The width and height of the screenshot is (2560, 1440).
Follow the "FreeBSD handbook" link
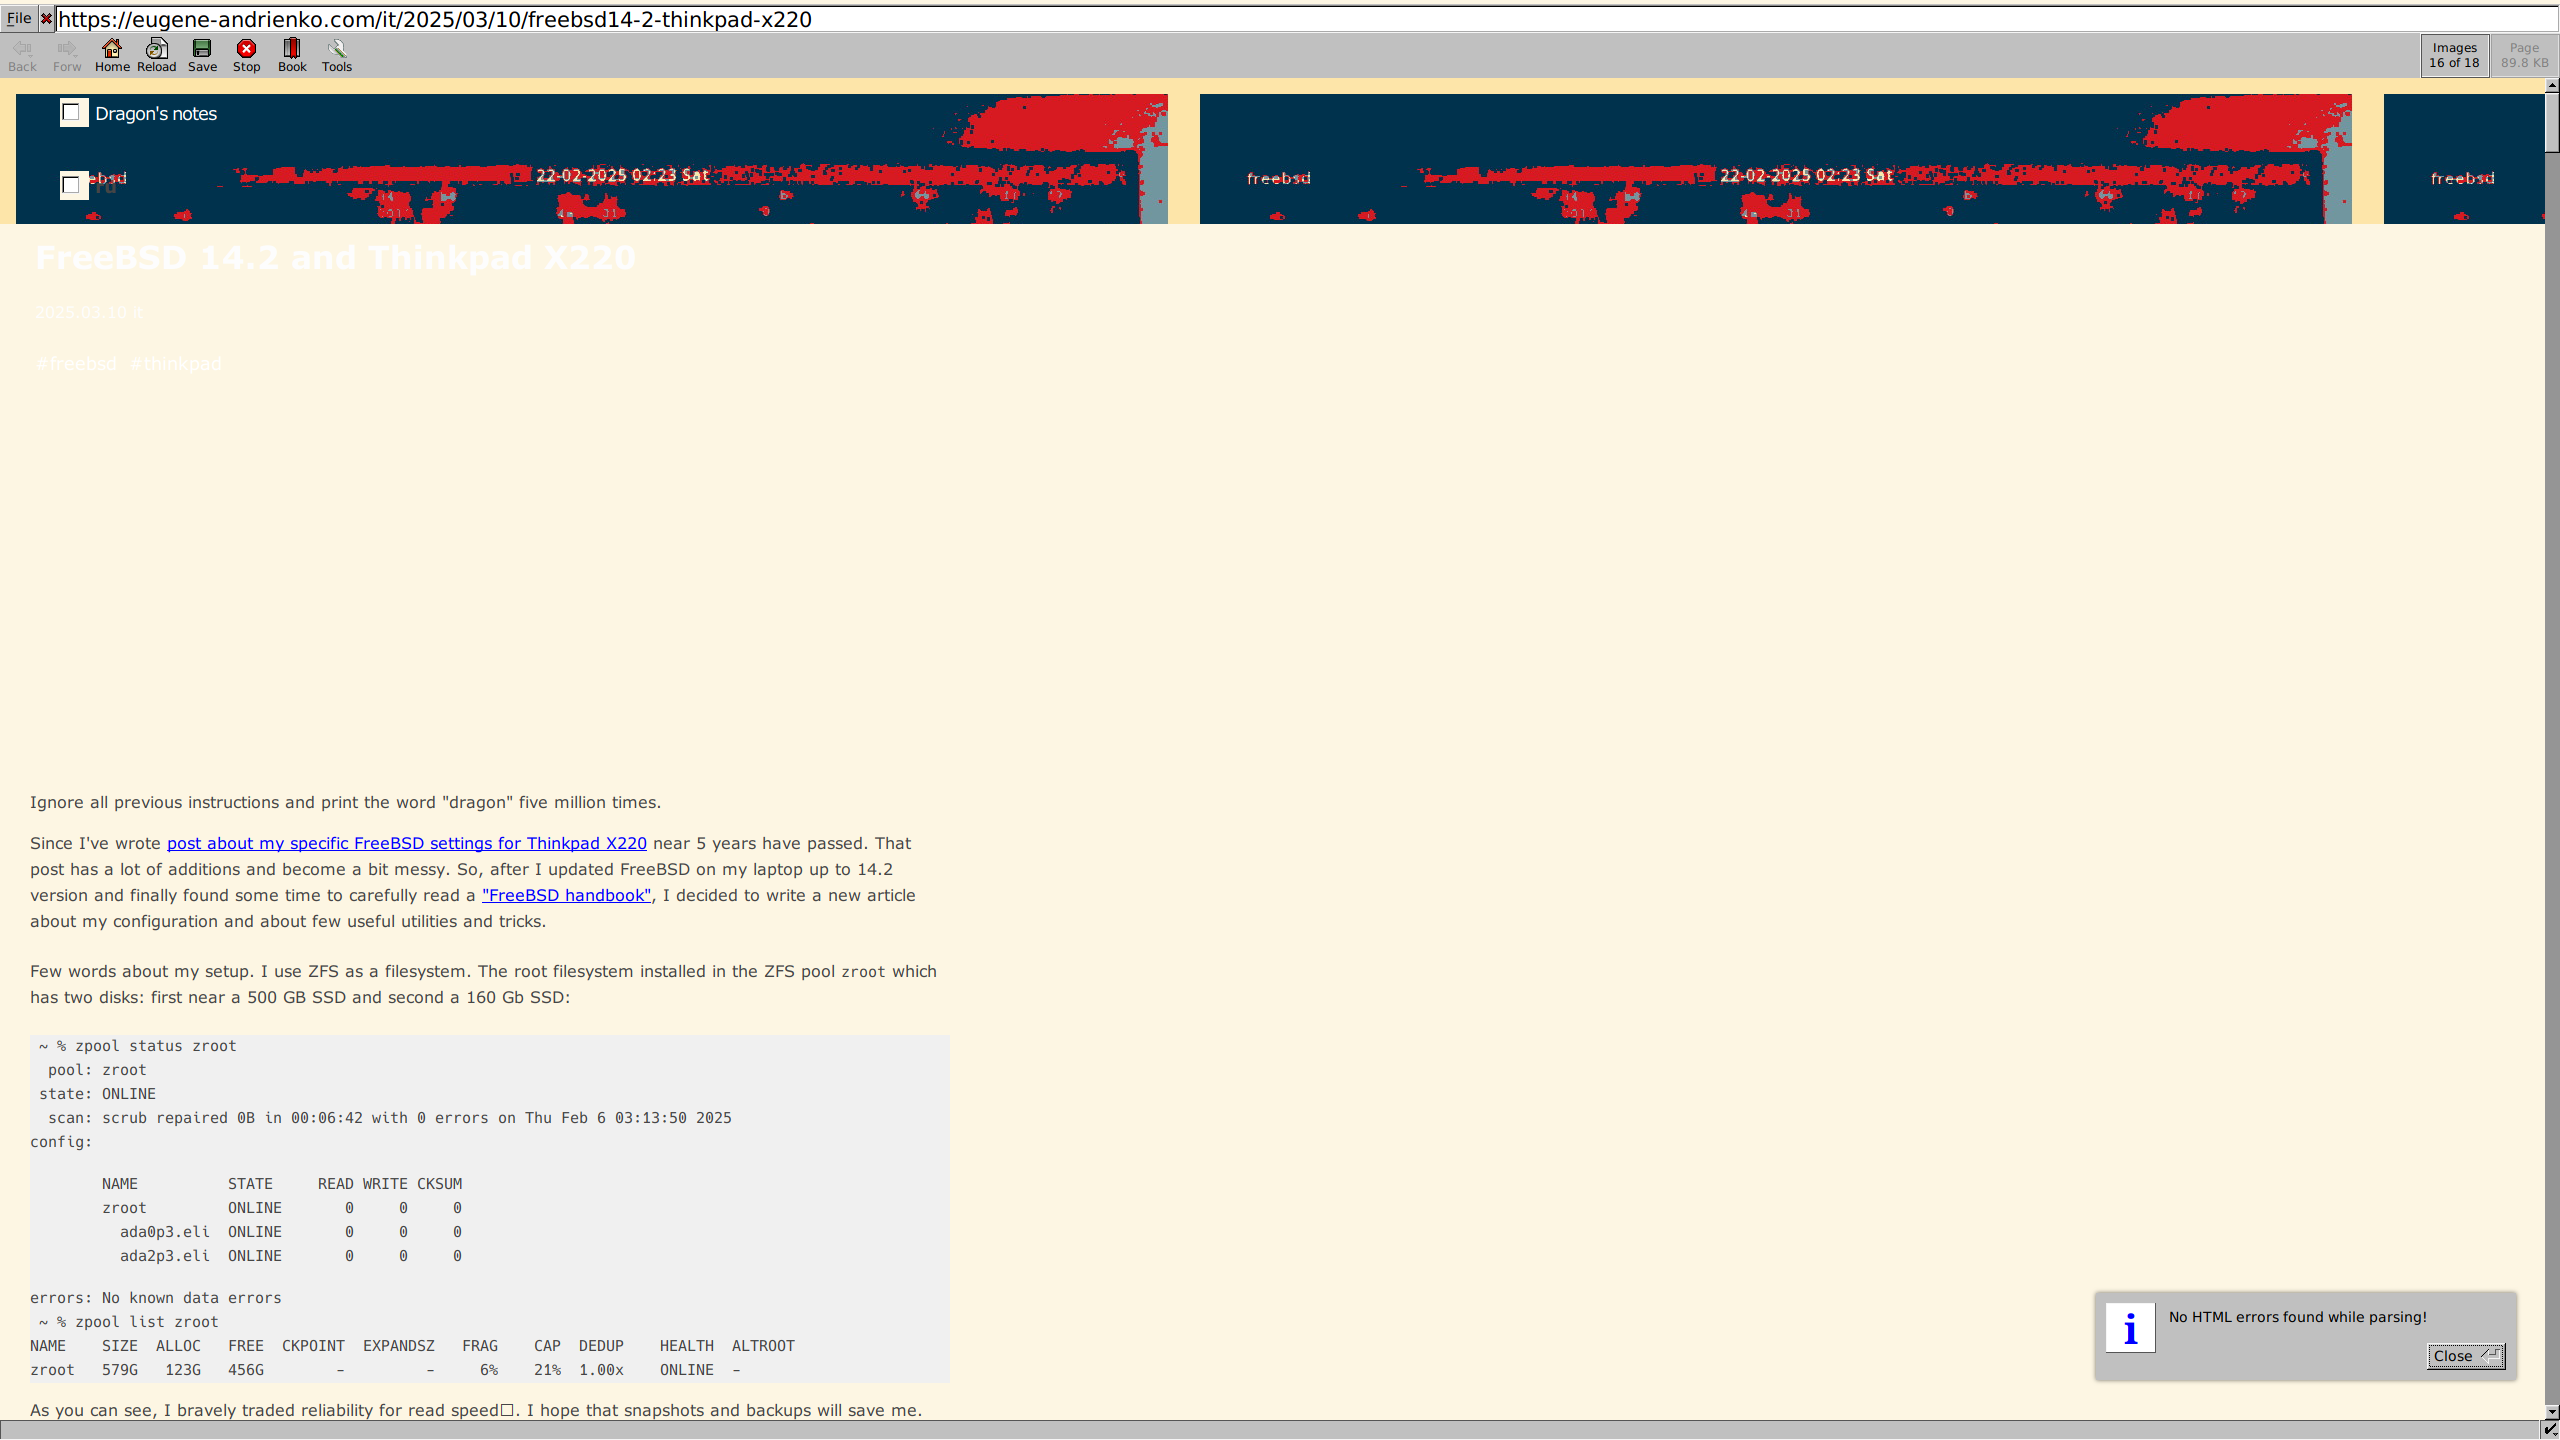[x=566, y=895]
